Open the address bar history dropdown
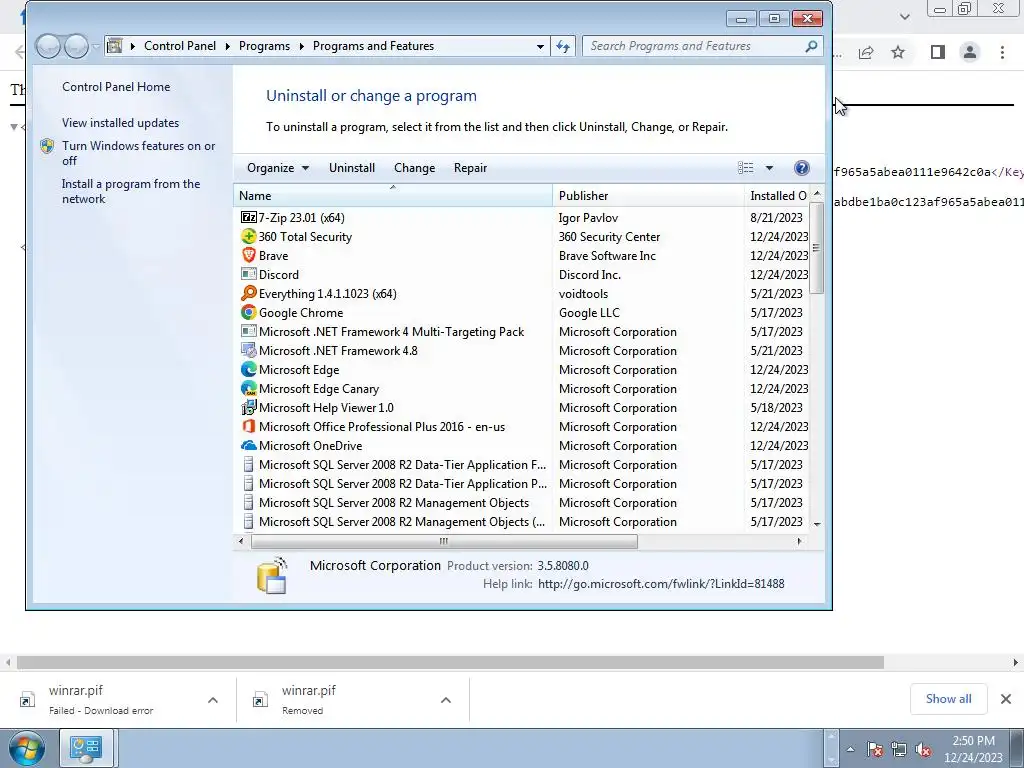Viewport: 1024px width, 768px height. click(540, 46)
